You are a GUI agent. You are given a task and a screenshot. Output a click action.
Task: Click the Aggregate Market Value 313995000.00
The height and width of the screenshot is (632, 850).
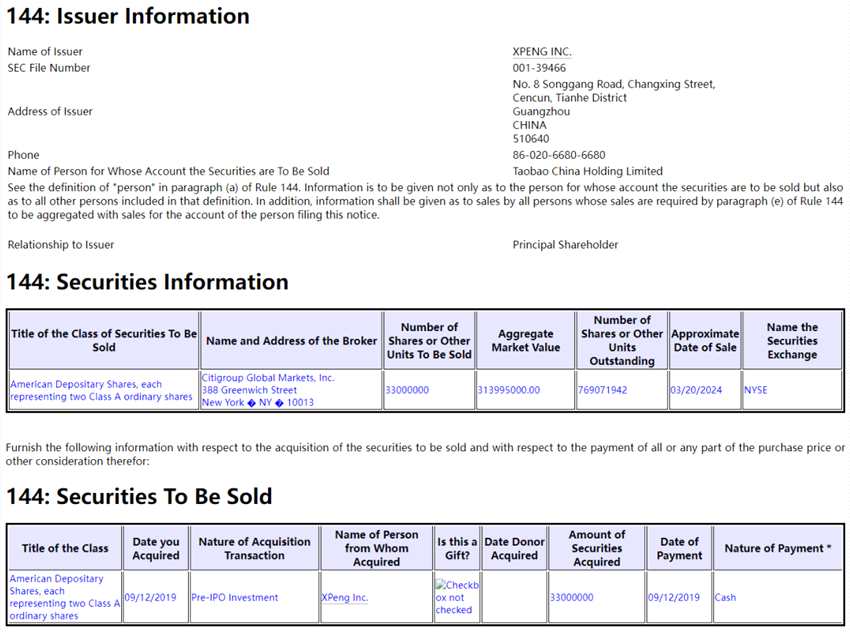point(509,390)
